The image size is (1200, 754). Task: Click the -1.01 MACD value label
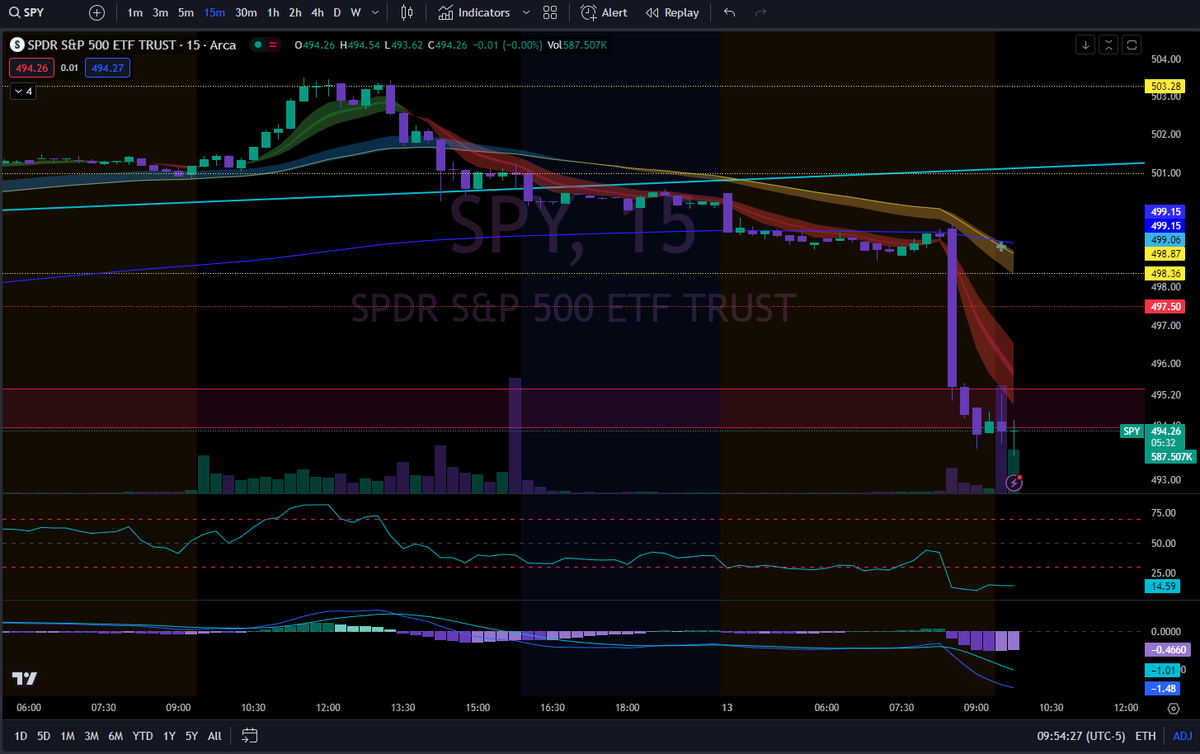[x=1164, y=669]
